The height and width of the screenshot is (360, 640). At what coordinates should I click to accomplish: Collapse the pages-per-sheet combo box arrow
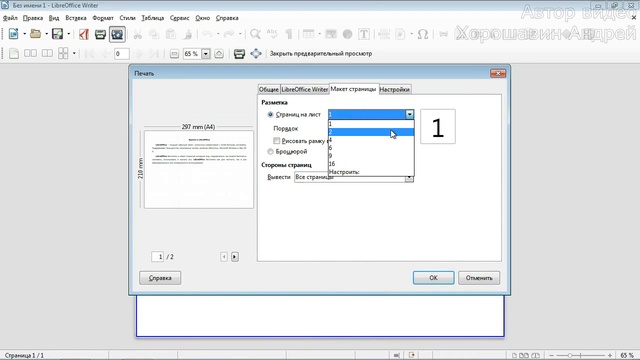409,115
